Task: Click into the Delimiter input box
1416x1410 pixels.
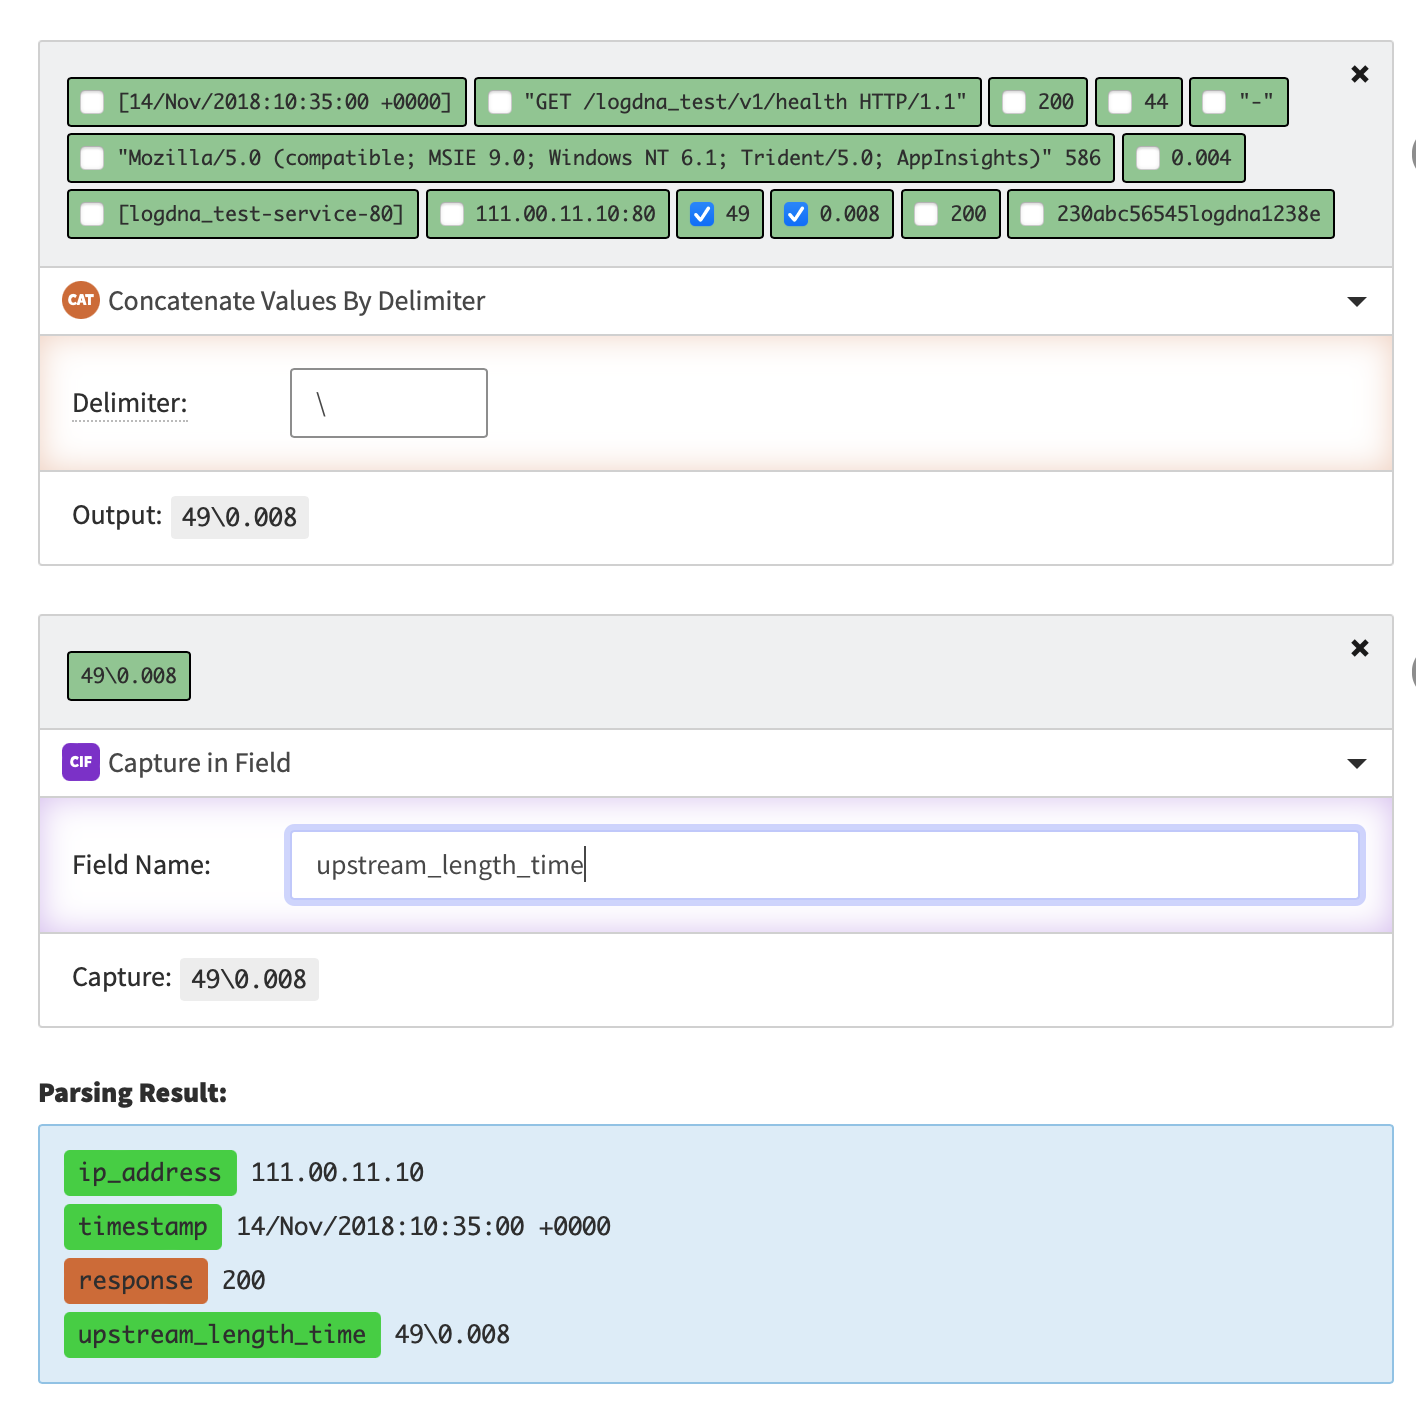Action: 389,403
